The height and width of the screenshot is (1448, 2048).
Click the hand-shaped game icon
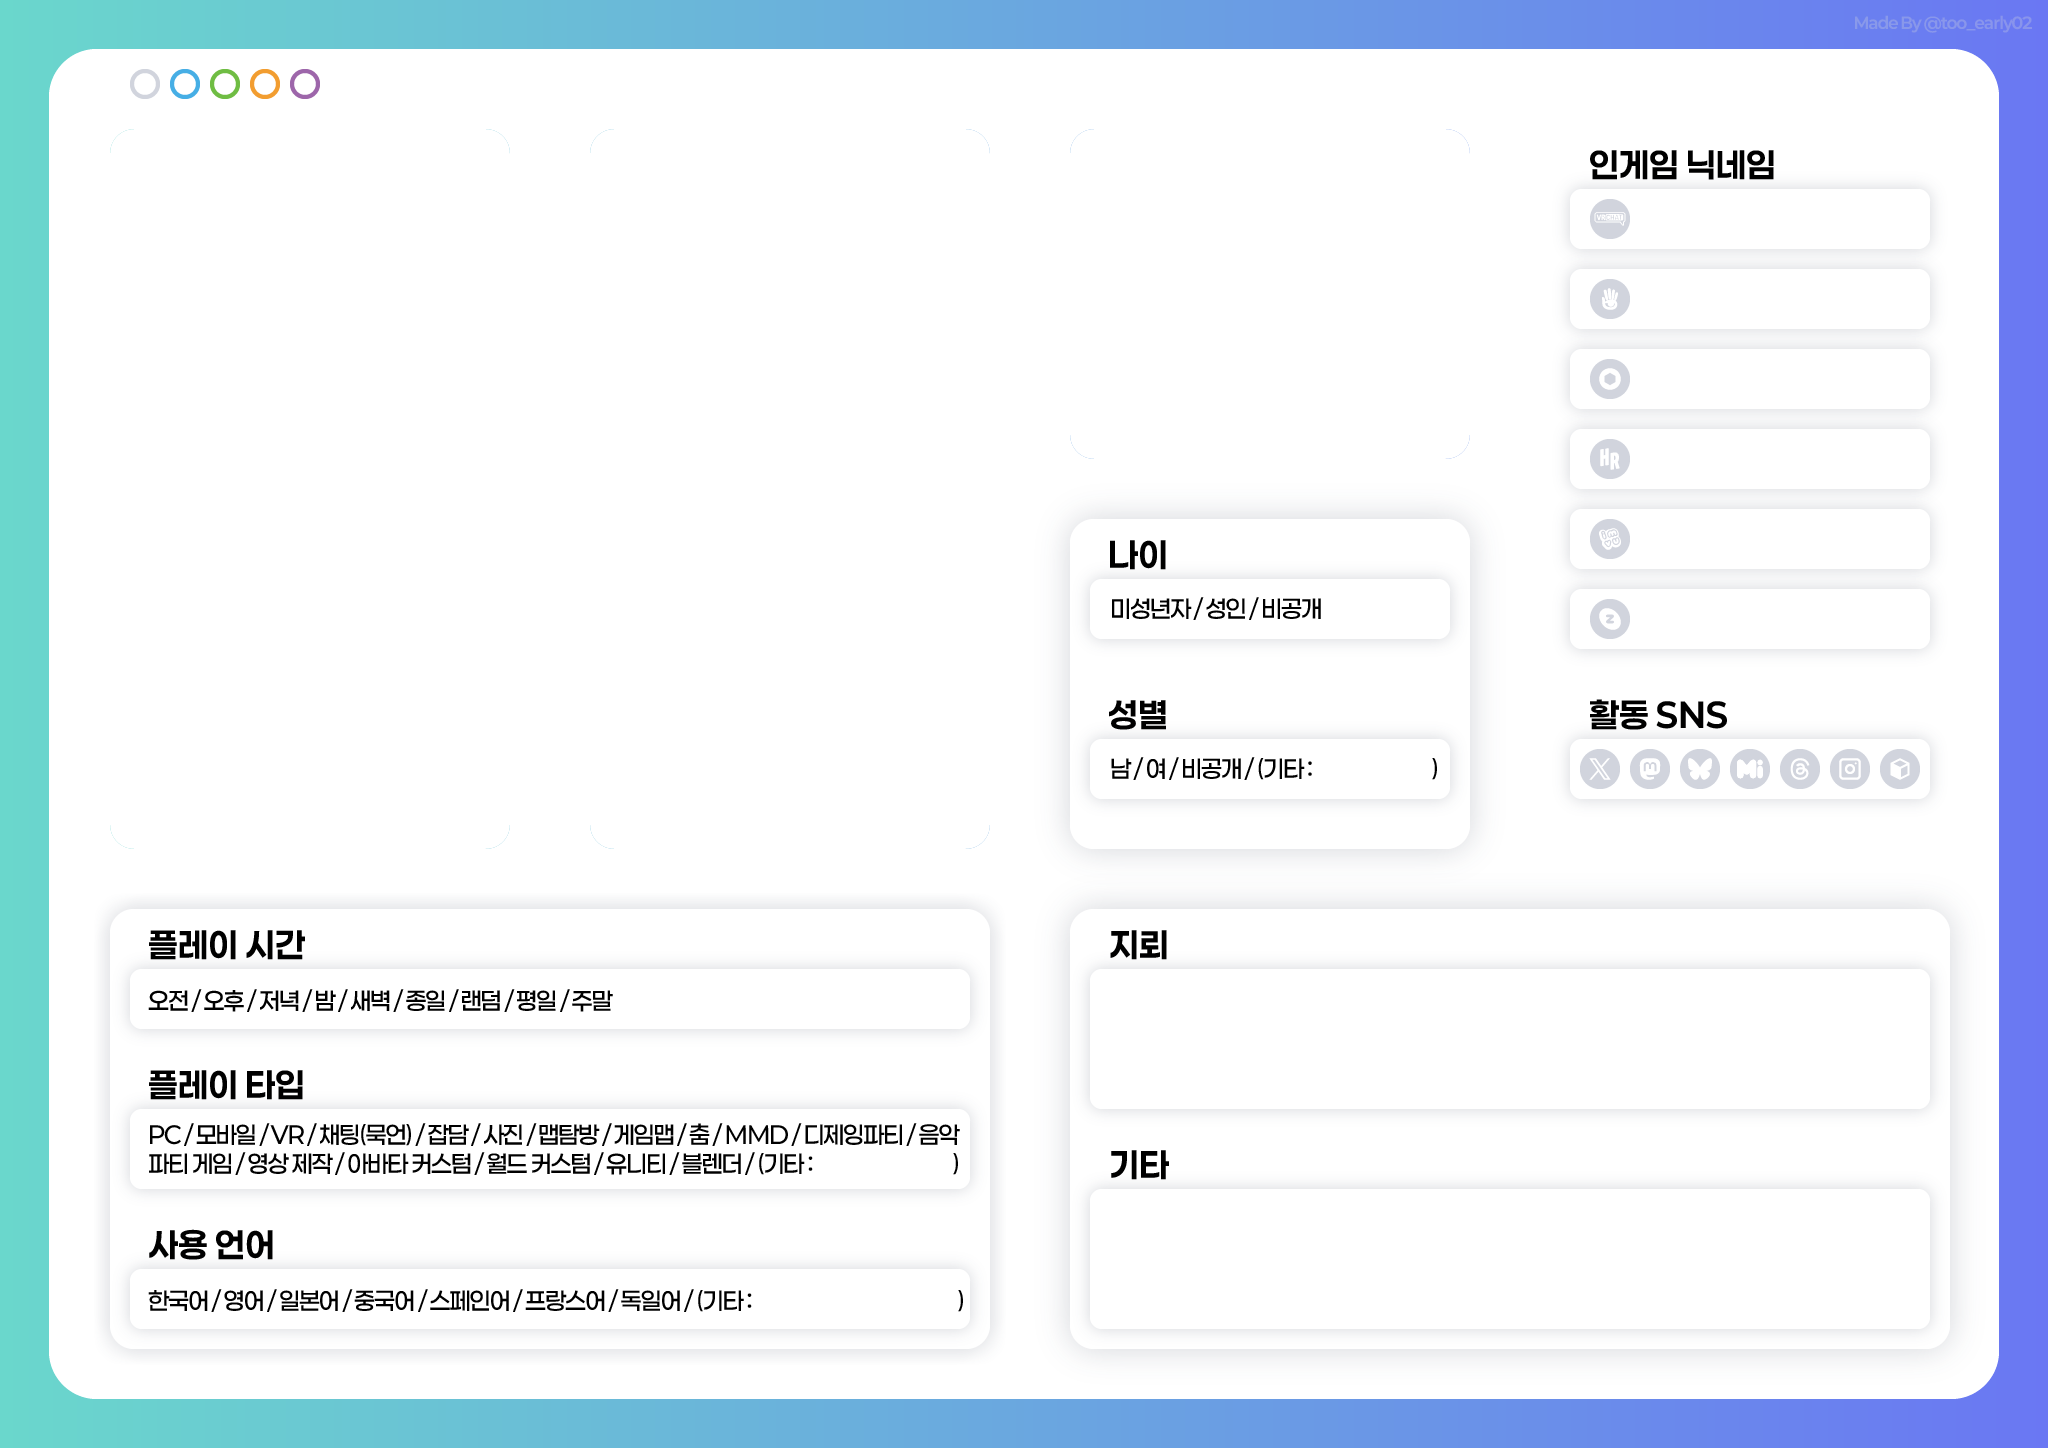pos(1609,299)
